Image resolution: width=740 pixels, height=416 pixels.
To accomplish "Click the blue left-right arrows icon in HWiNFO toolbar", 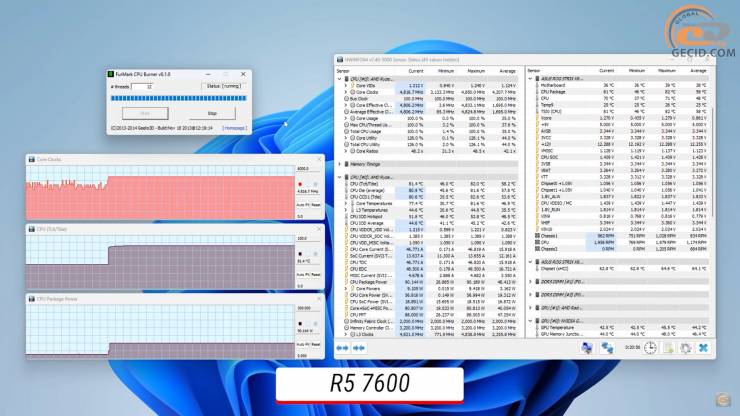I will (342, 348).
